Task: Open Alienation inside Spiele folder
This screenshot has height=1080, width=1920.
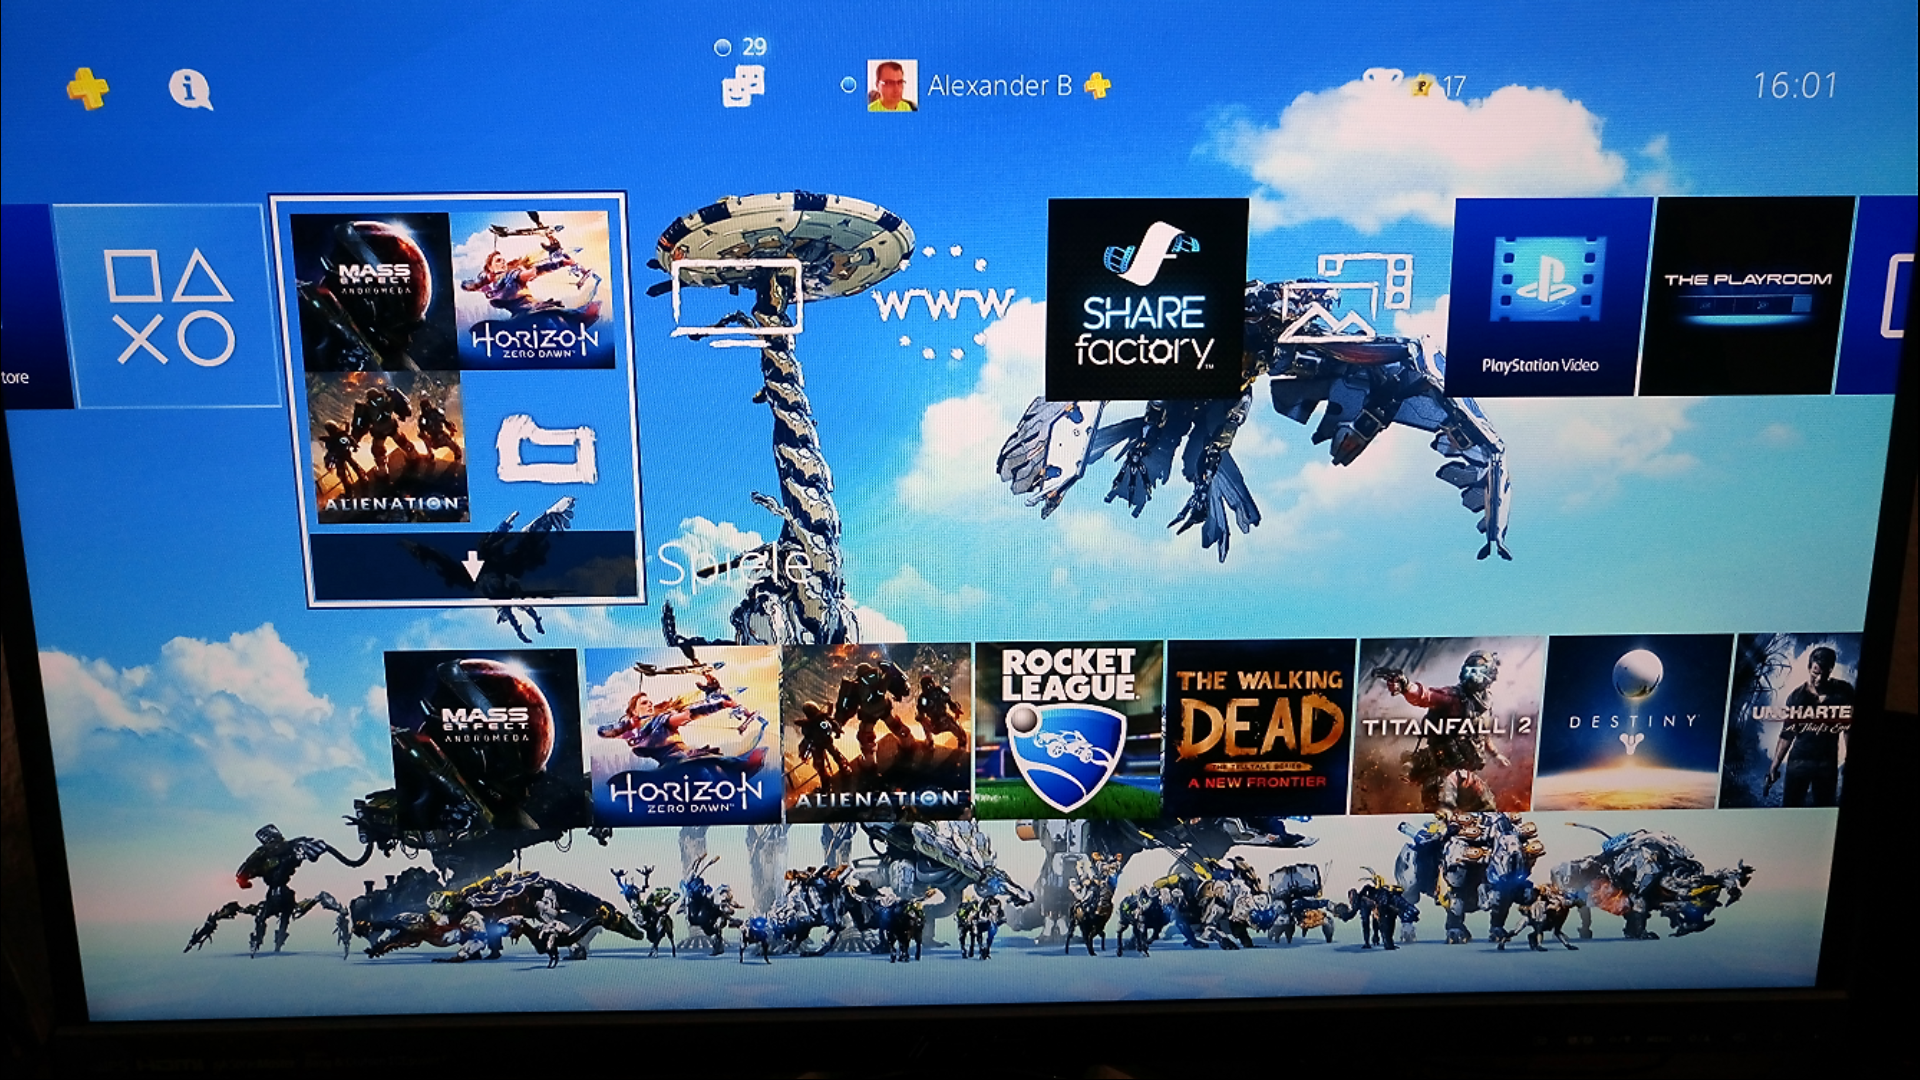Action: coord(388,447)
